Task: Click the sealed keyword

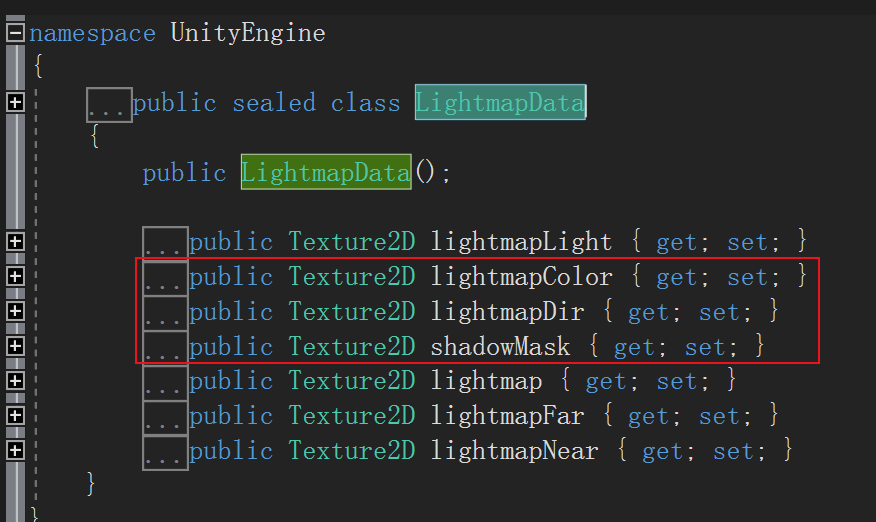Action: pos(274,103)
